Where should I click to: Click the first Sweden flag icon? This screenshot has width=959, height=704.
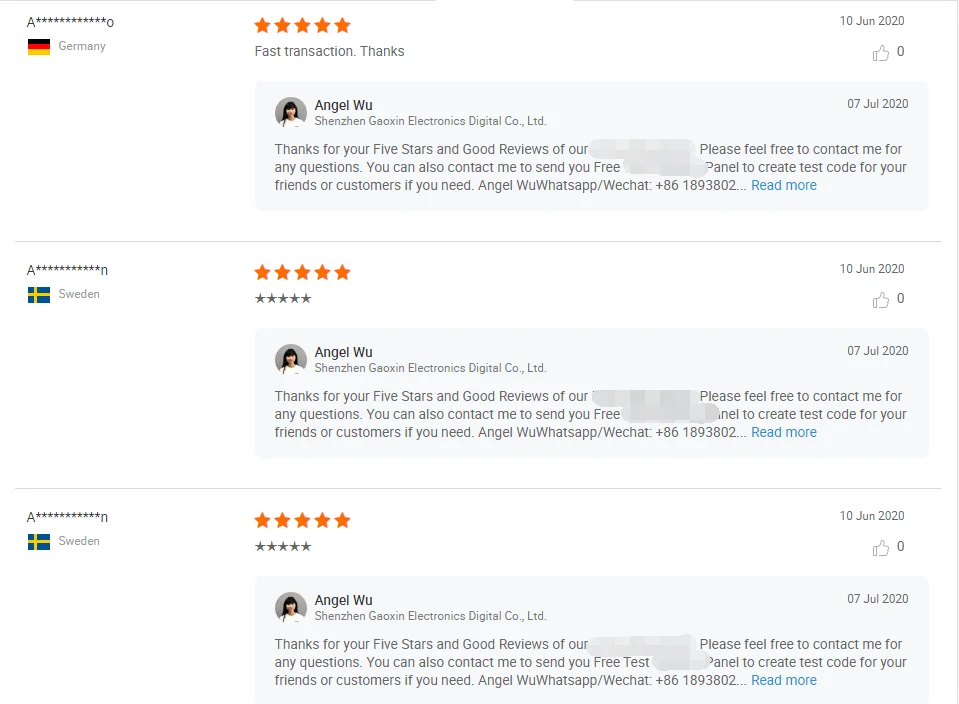(39, 295)
